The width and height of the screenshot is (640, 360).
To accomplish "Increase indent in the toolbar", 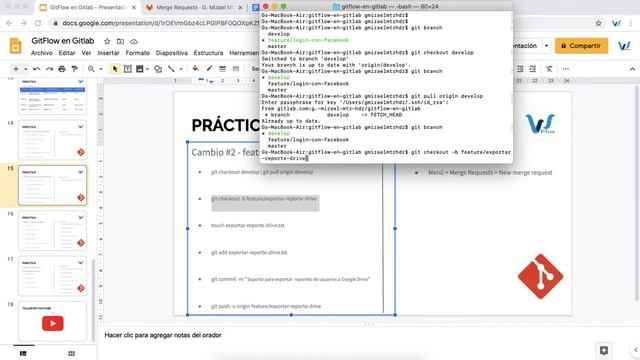I will tap(533, 69).
